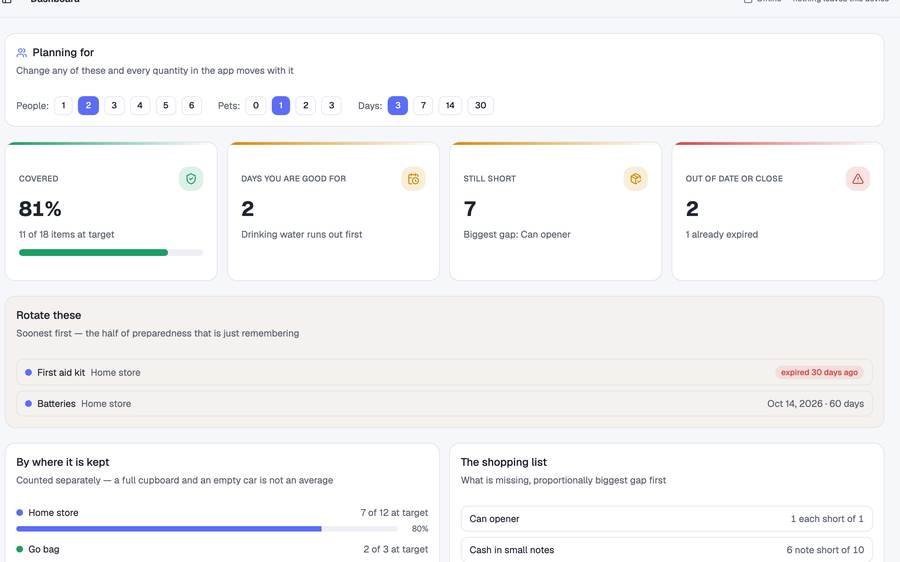This screenshot has height=562, width=900.
Task: Choose 4 people
Action: [140, 106]
